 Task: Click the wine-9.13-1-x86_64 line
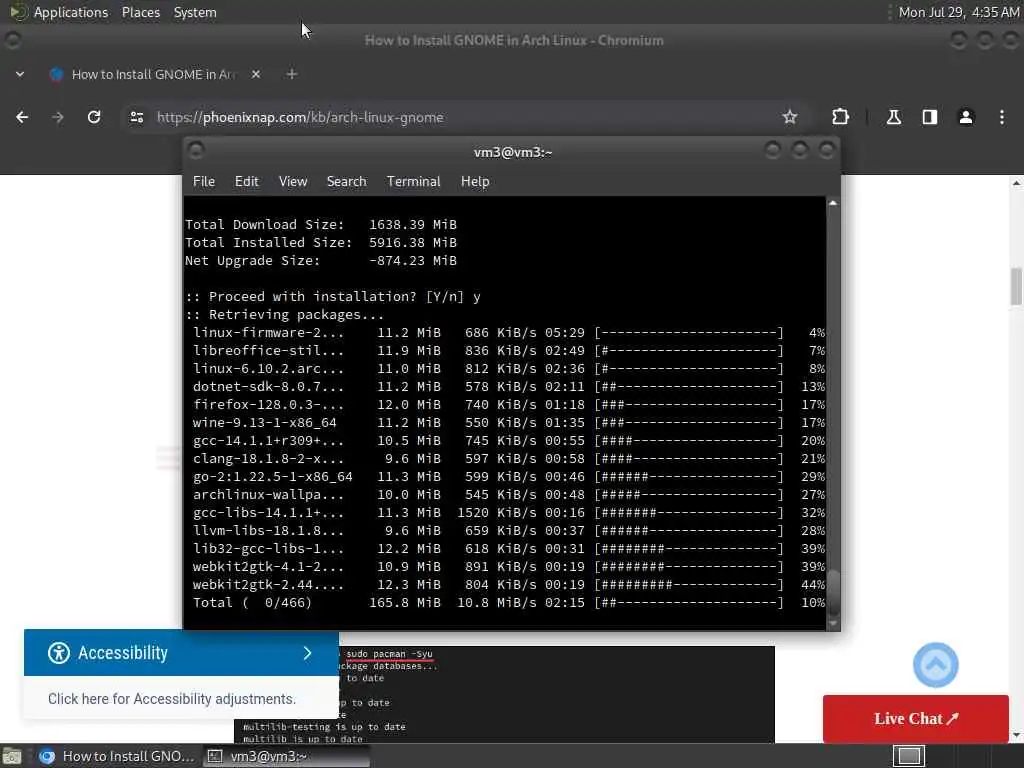click(509, 423)
